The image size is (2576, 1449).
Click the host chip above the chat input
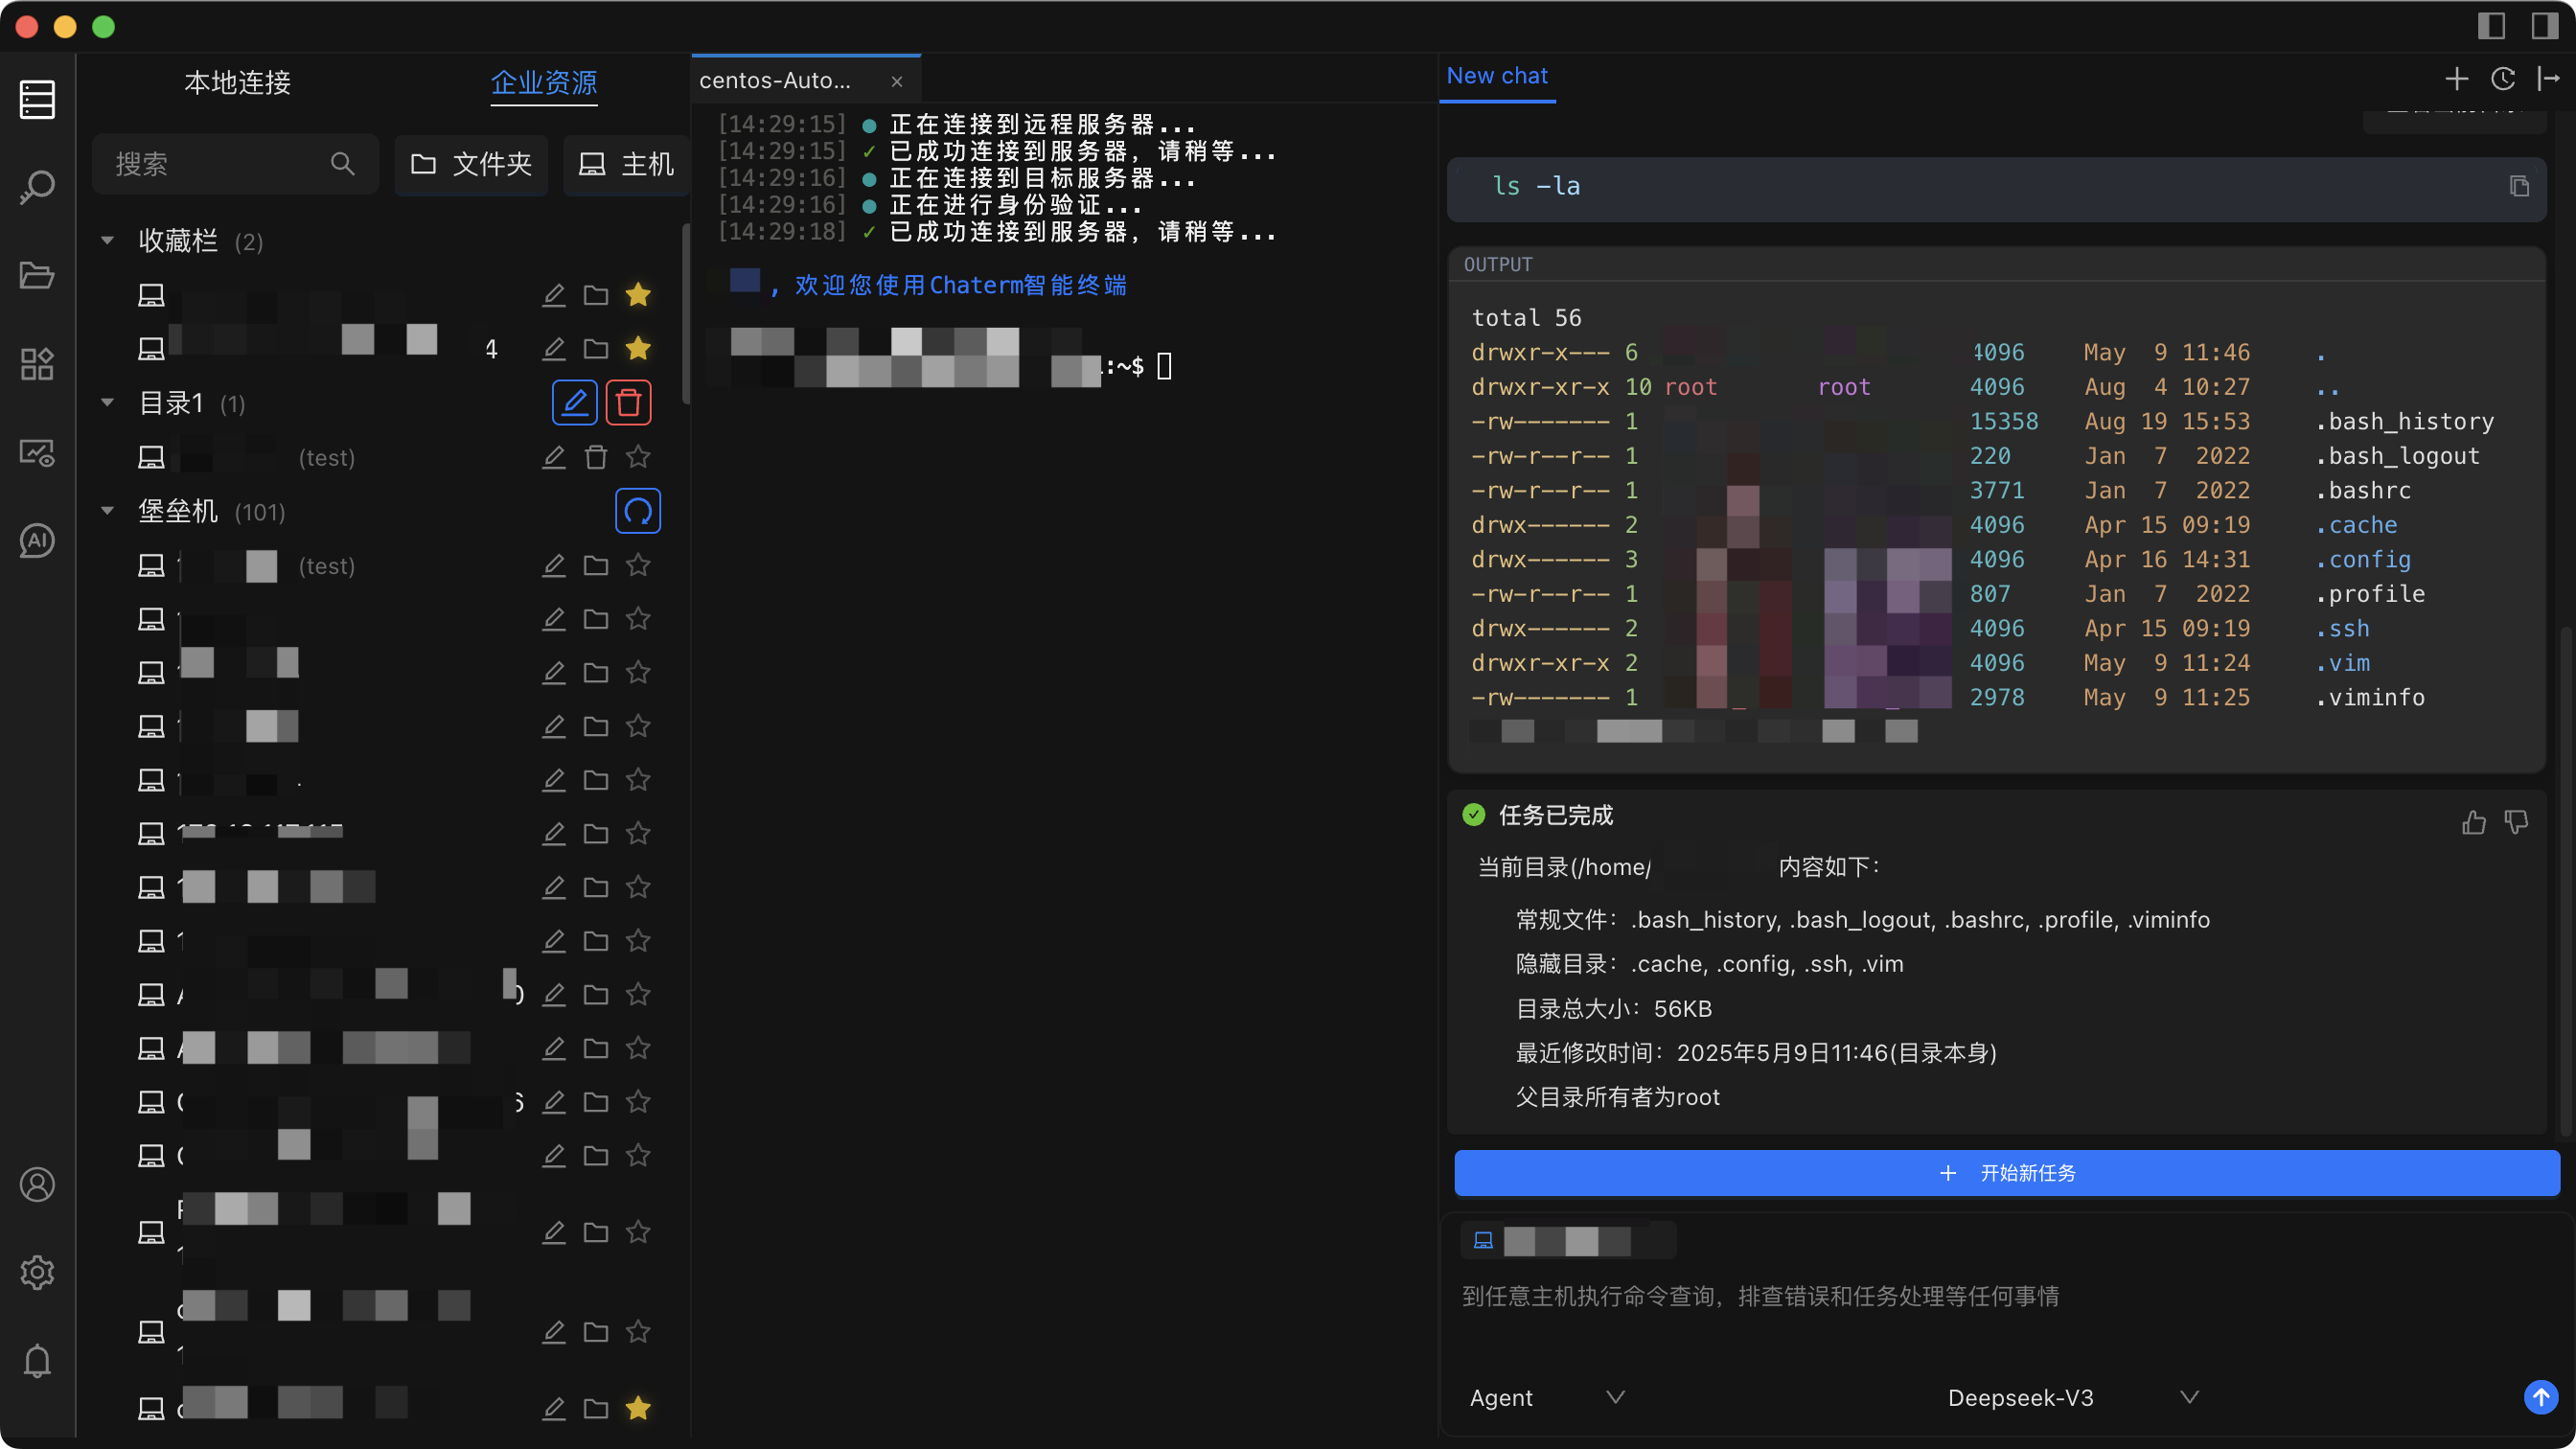[1568, 1240]
